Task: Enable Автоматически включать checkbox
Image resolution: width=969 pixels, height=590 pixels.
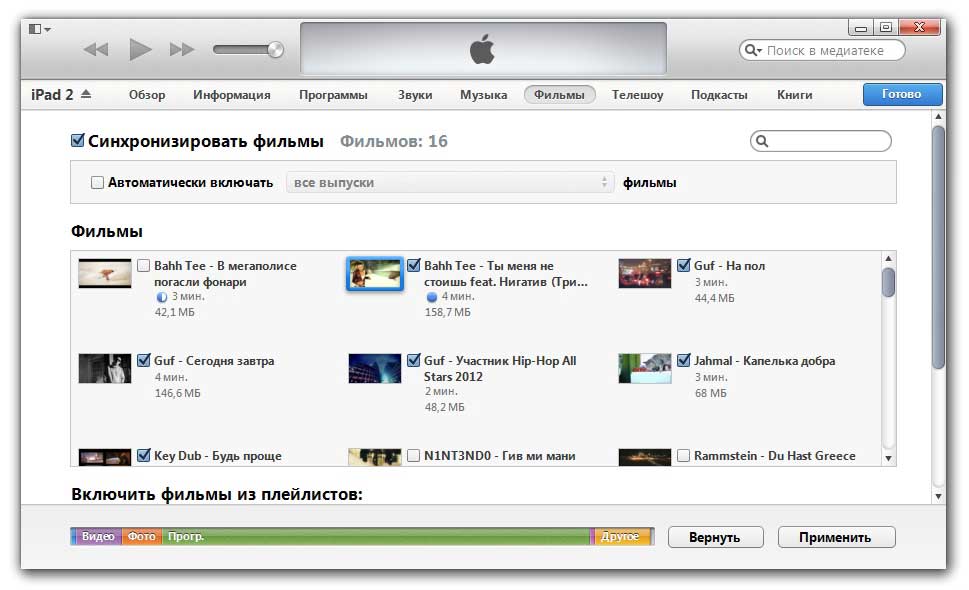Action: [x=97, y=183]
